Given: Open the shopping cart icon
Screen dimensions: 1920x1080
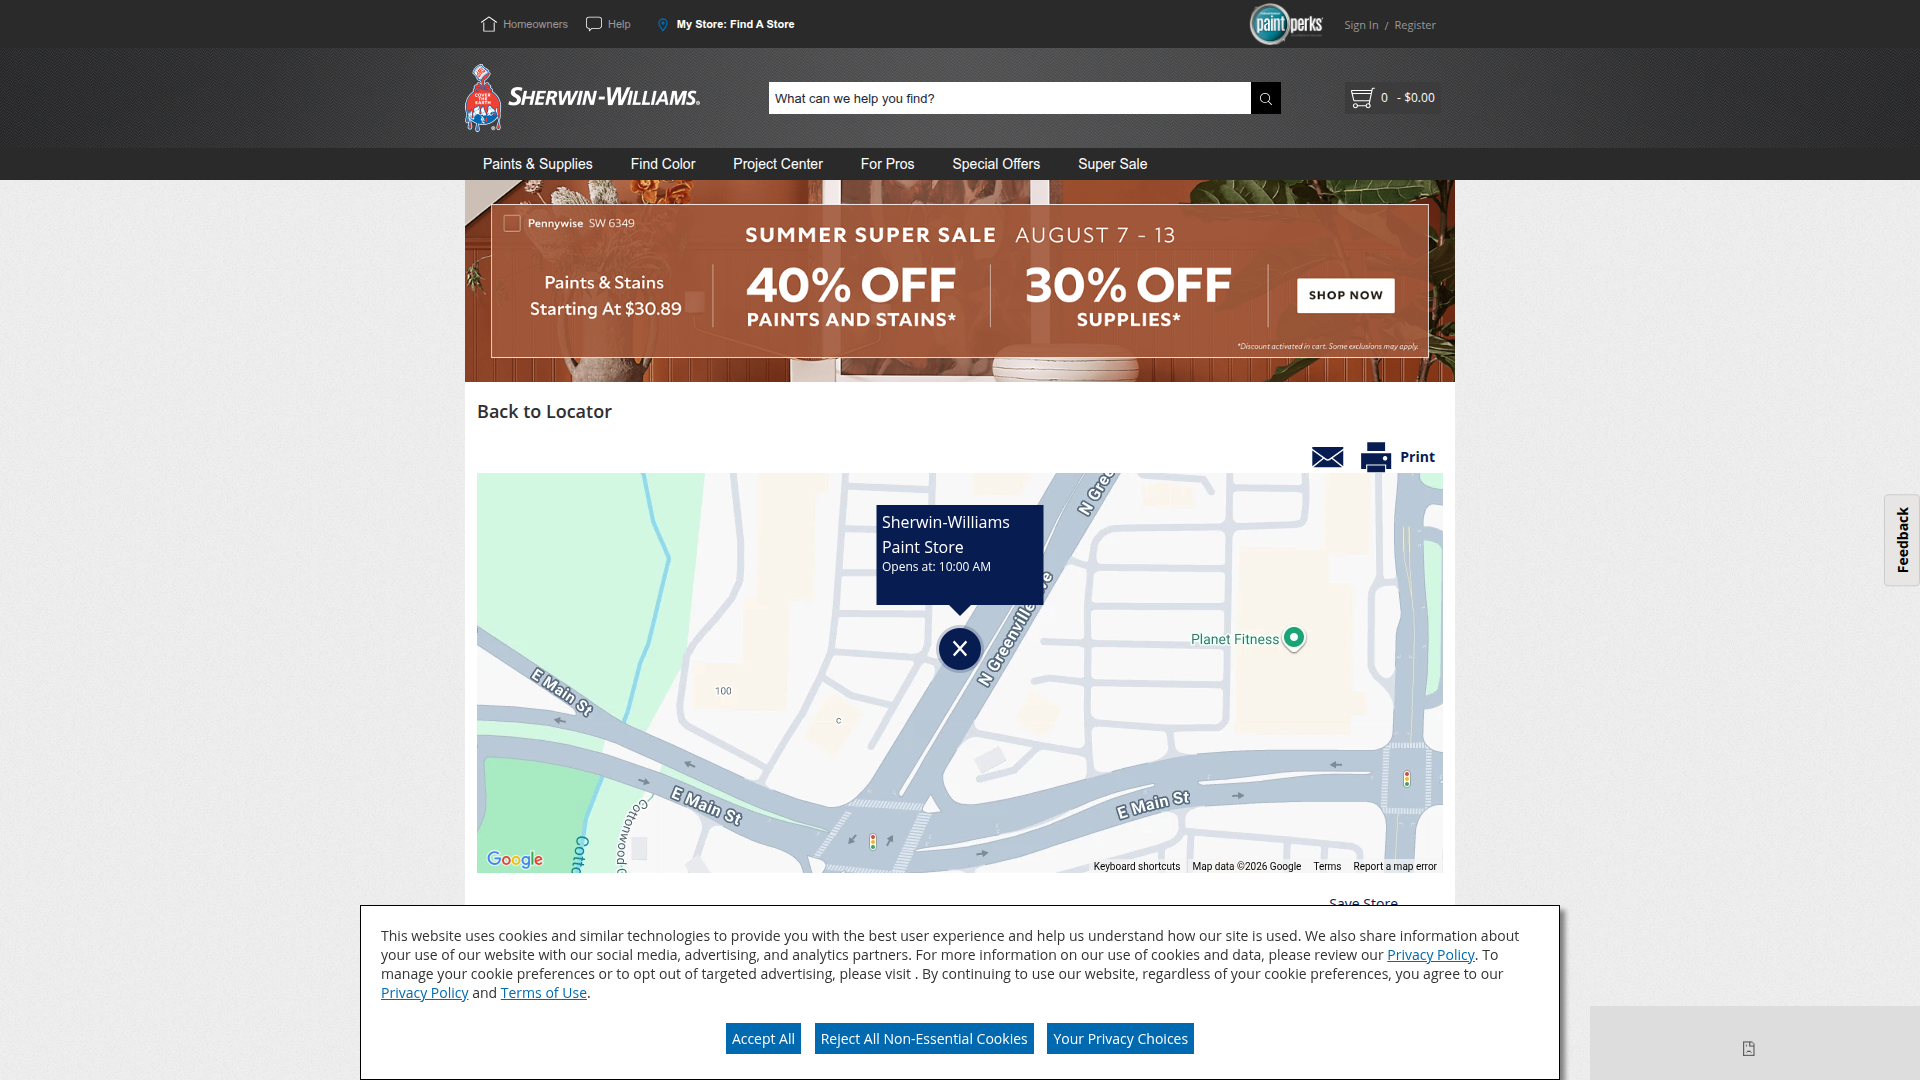Looking at the screenshot, I should click(1361, 98).
